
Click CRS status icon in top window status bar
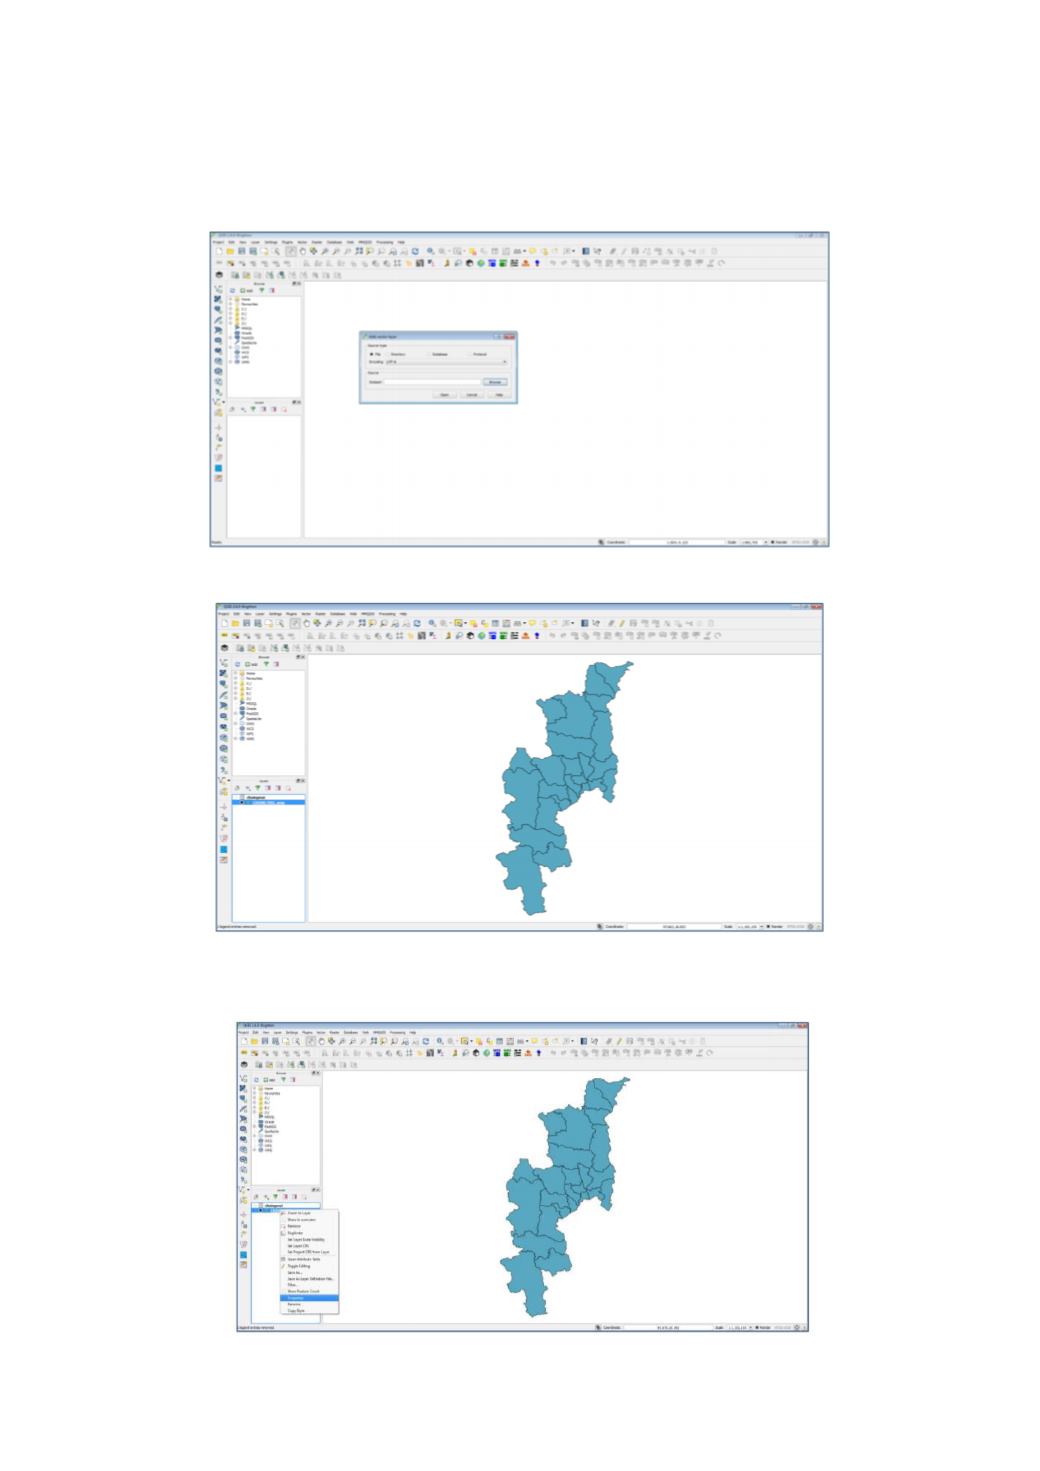click(815, 542)
